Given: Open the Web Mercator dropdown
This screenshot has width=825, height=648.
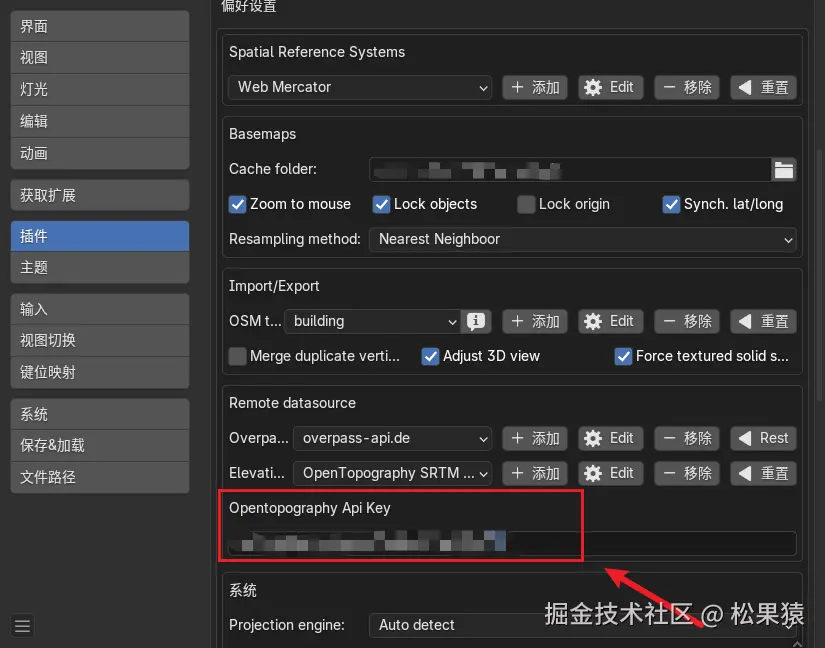Looking at the screenshot, I should [x=360, y=87].
